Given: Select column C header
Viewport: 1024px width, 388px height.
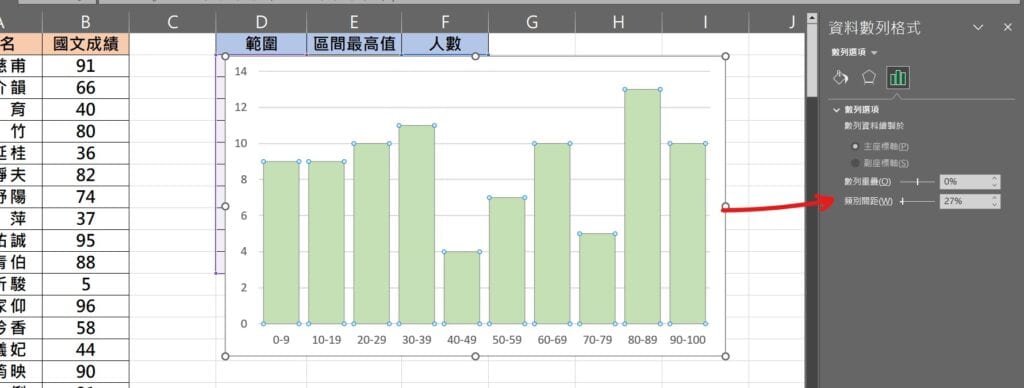Looking at the screenshot, I should (172, 23).
